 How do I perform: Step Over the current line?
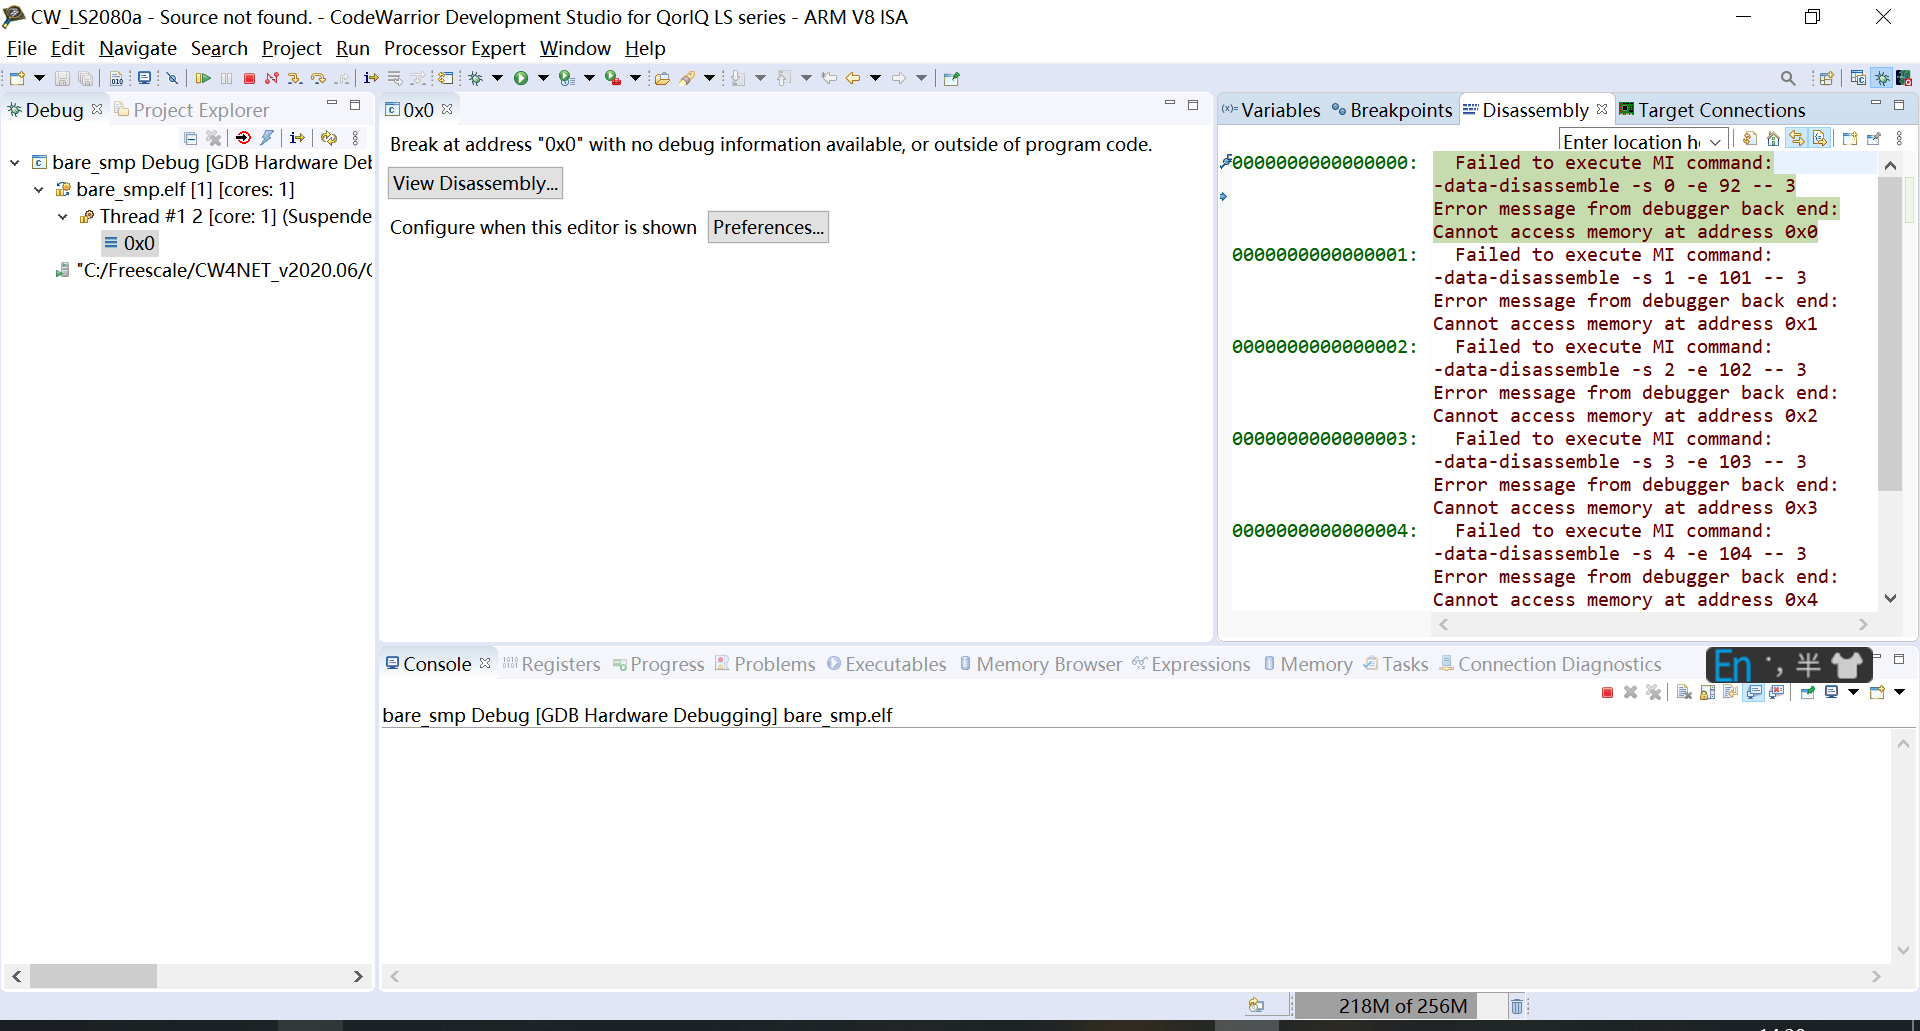click(319, 77)
